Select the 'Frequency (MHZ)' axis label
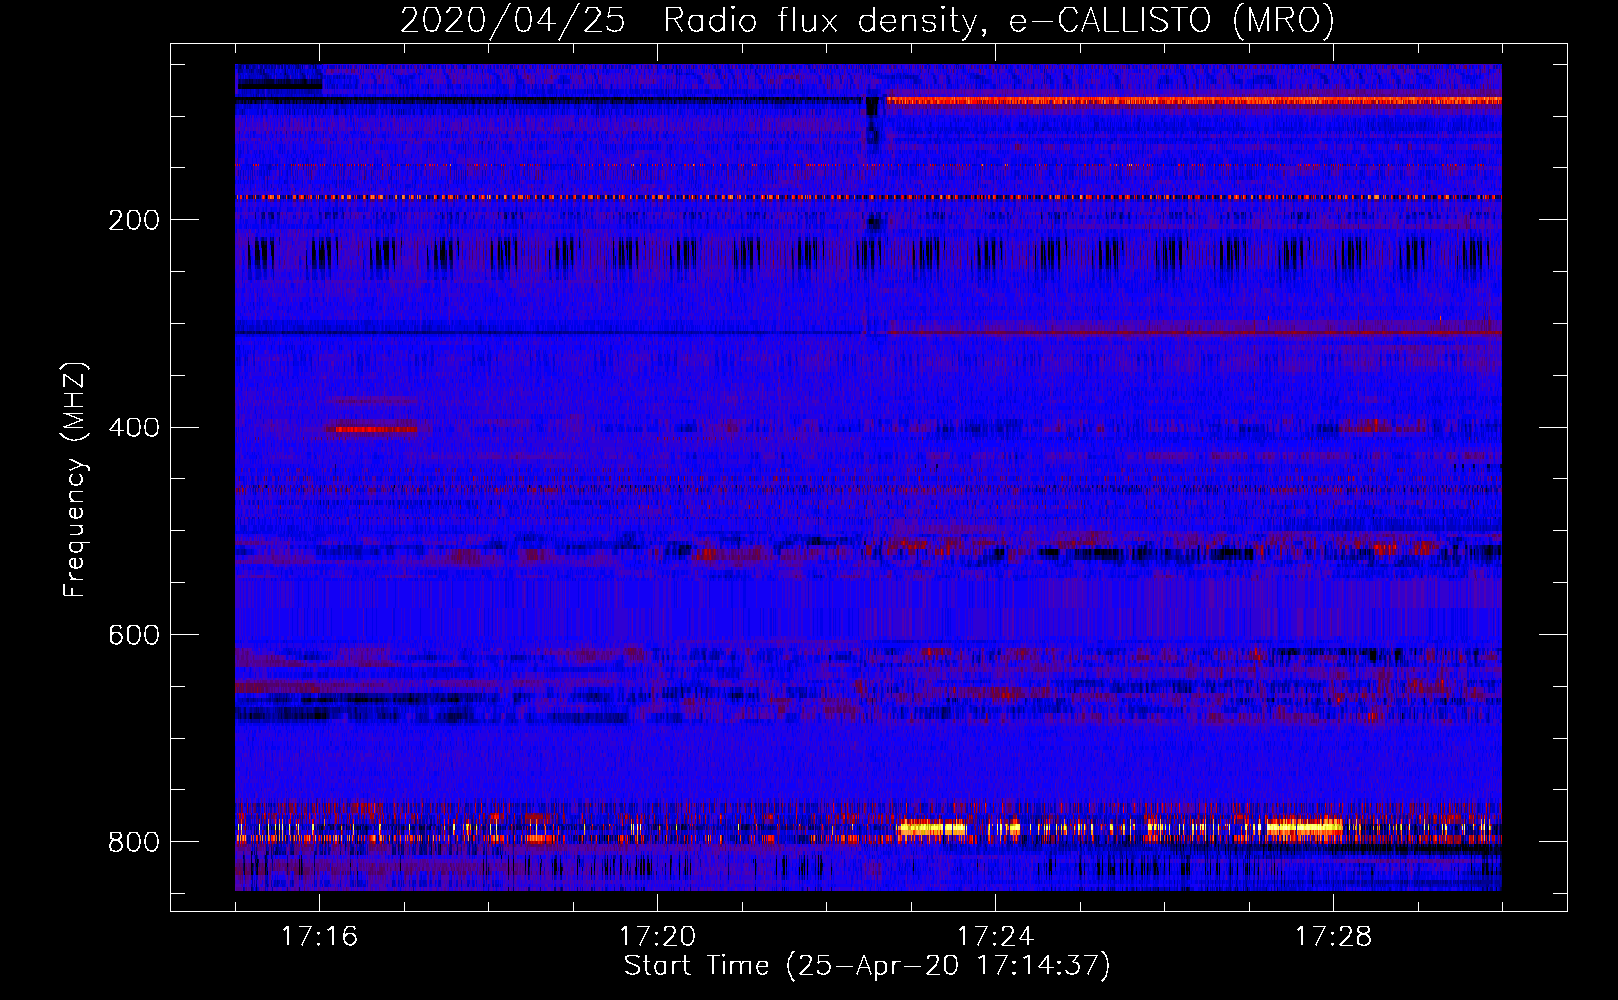The height and width of the screenshot is (1000, 1618). (74, 480)
